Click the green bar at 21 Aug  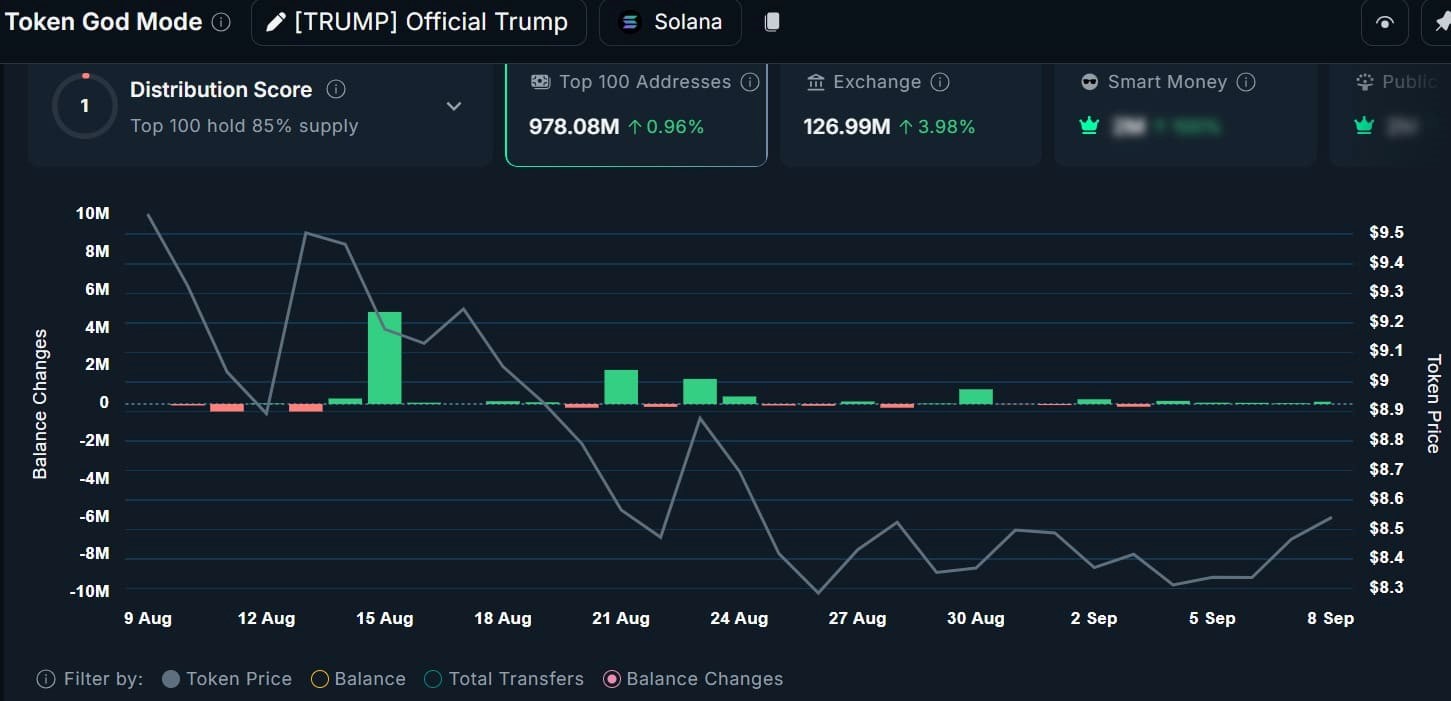tap(621, 387)
